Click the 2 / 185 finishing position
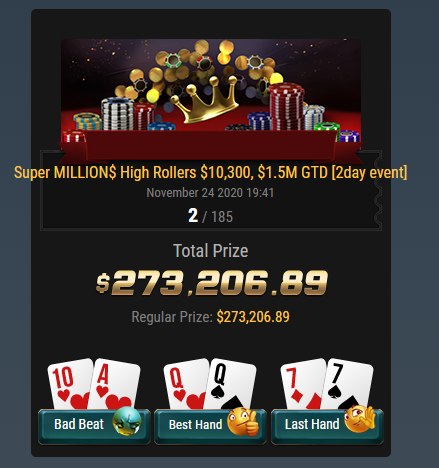The width and height of the screenshot is (439, 468). click(x=210, y=216)
